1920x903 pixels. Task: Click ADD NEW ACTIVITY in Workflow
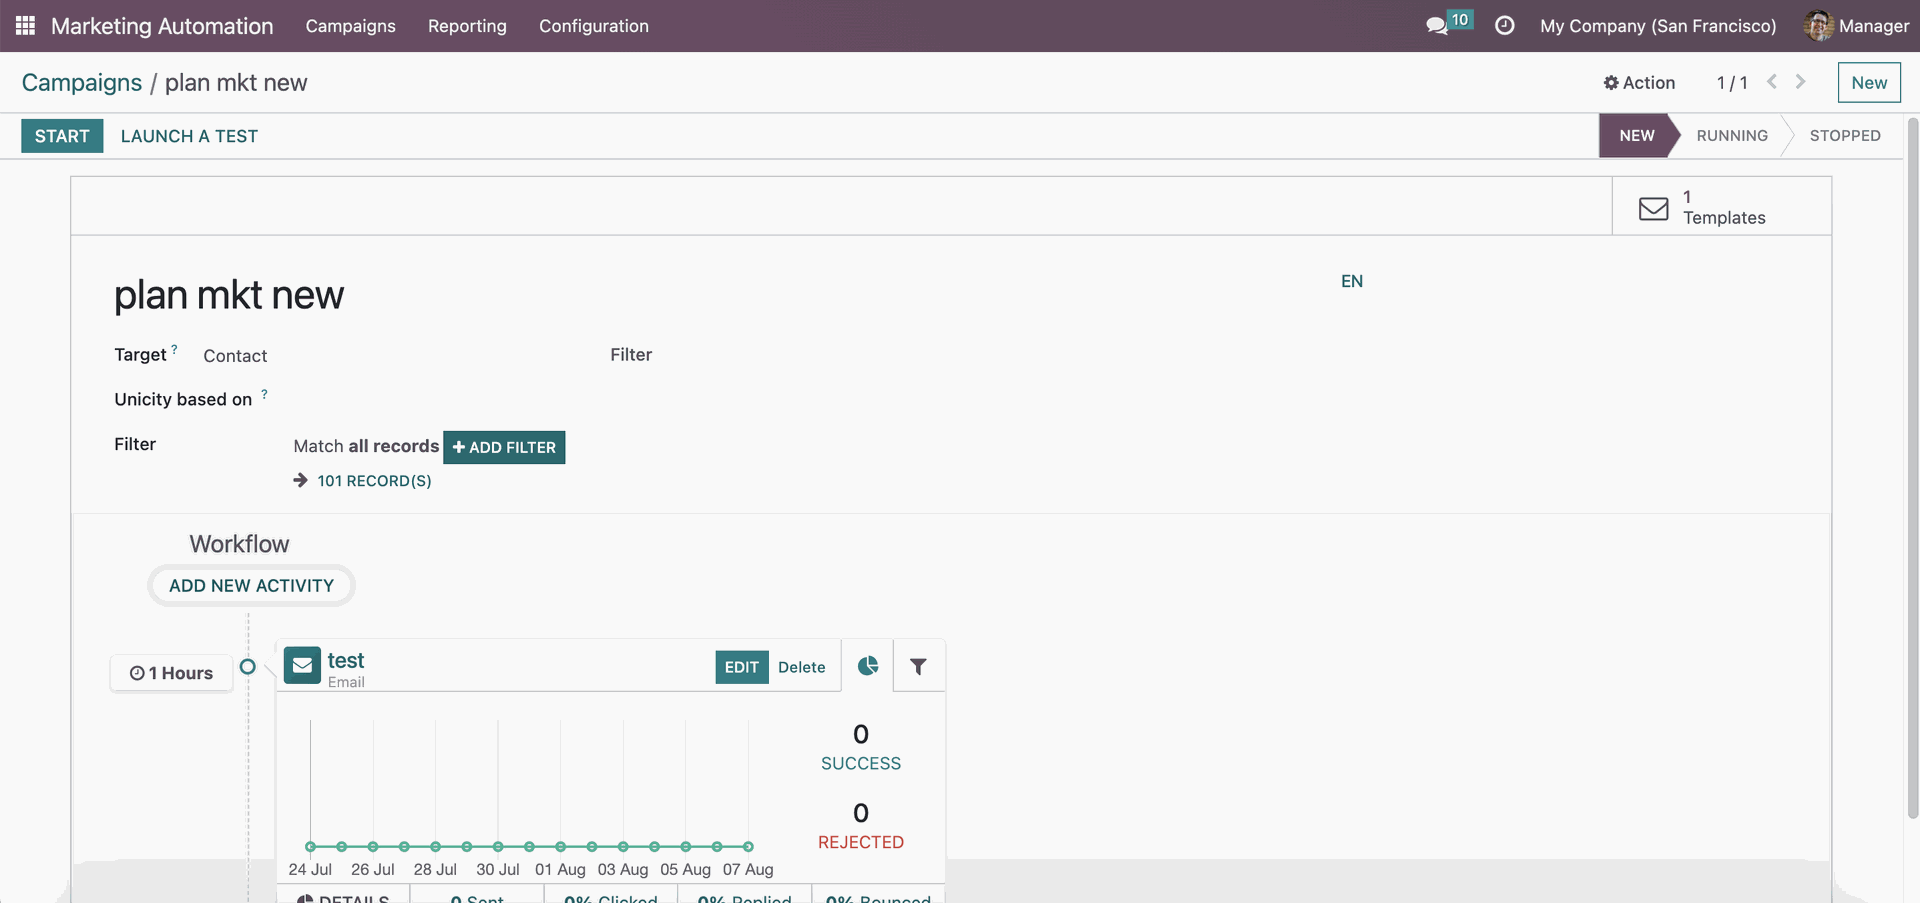pos(251,586)
